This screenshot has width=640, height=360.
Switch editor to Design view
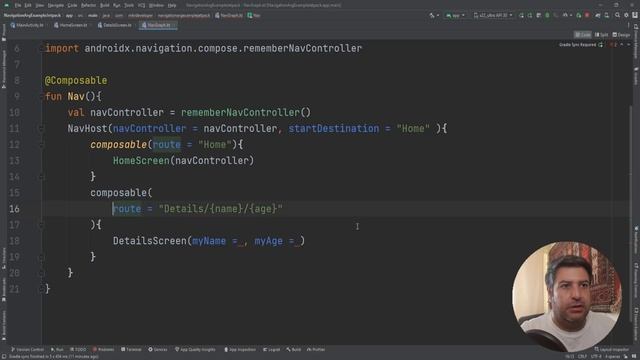click(x=622, y=35)
